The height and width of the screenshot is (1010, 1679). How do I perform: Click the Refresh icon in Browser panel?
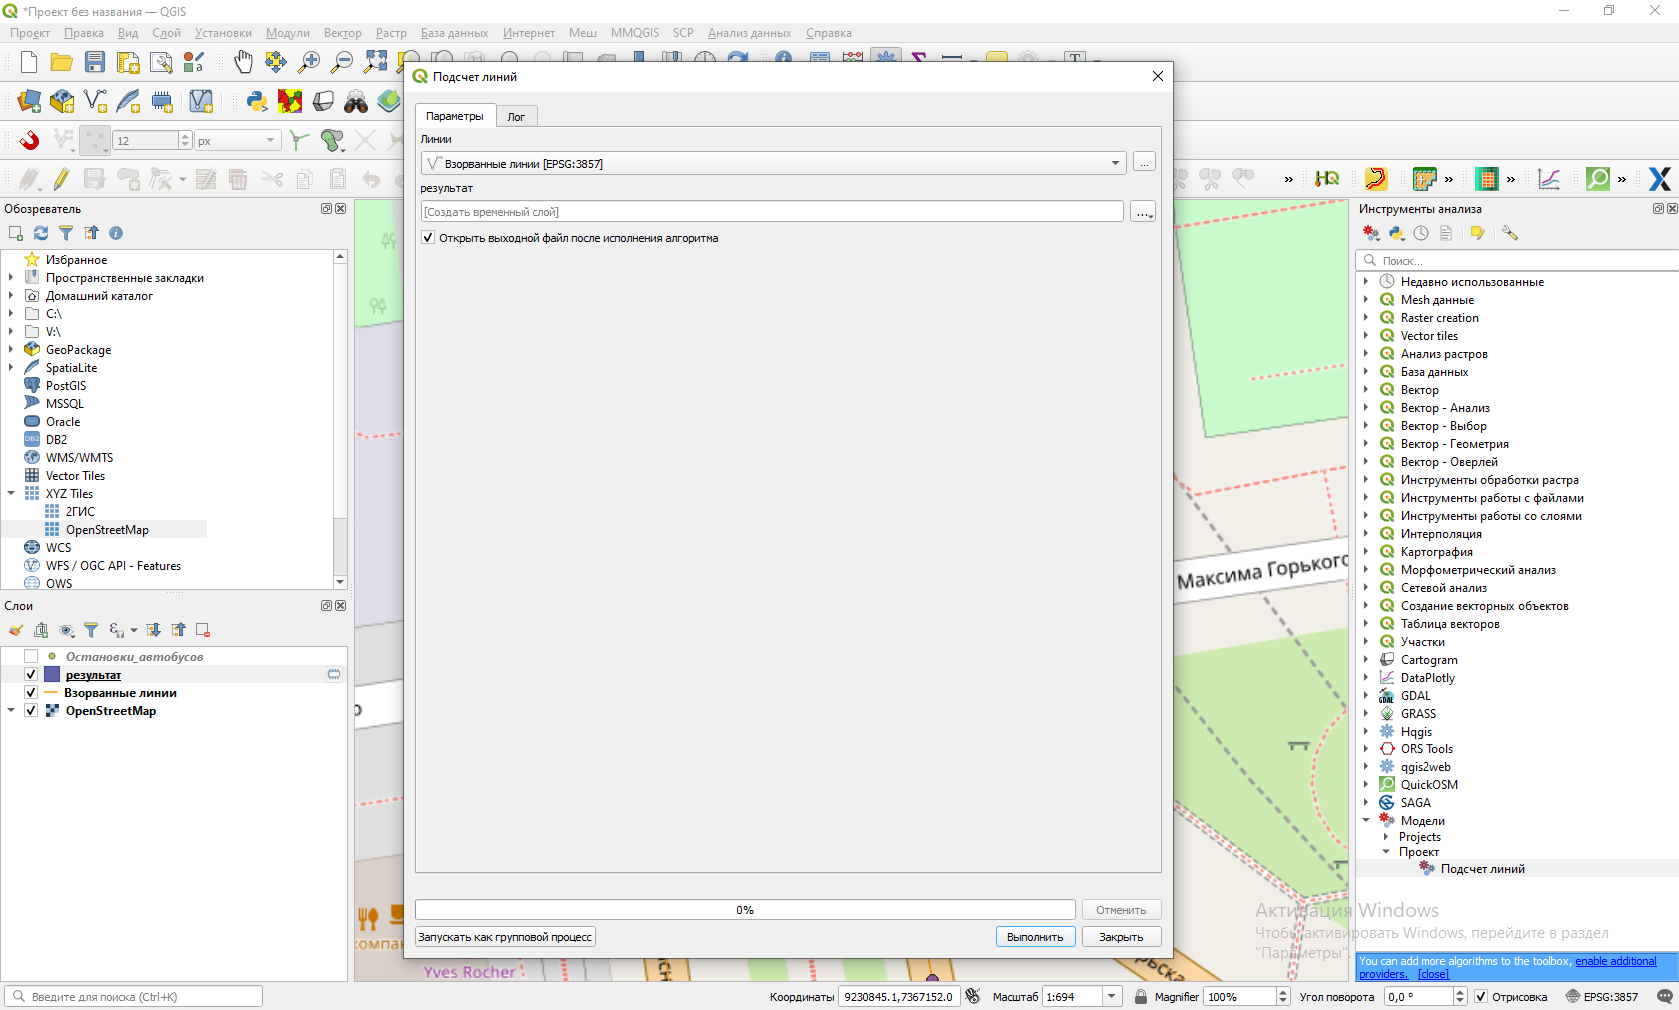coord(41,233)
